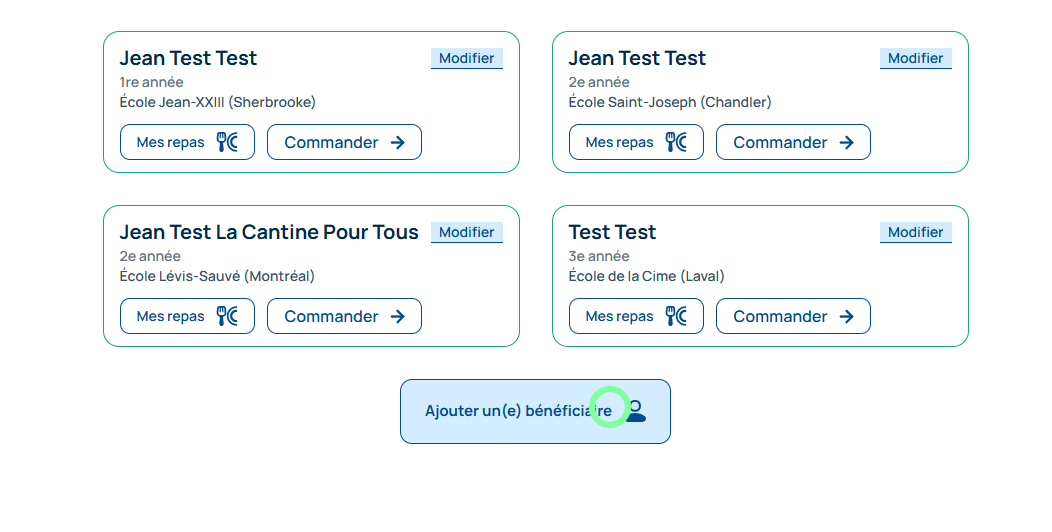Click the add-person icon for new beneficiary
The width and height of the screenshot is (1052, 532).
click(635, 410)
